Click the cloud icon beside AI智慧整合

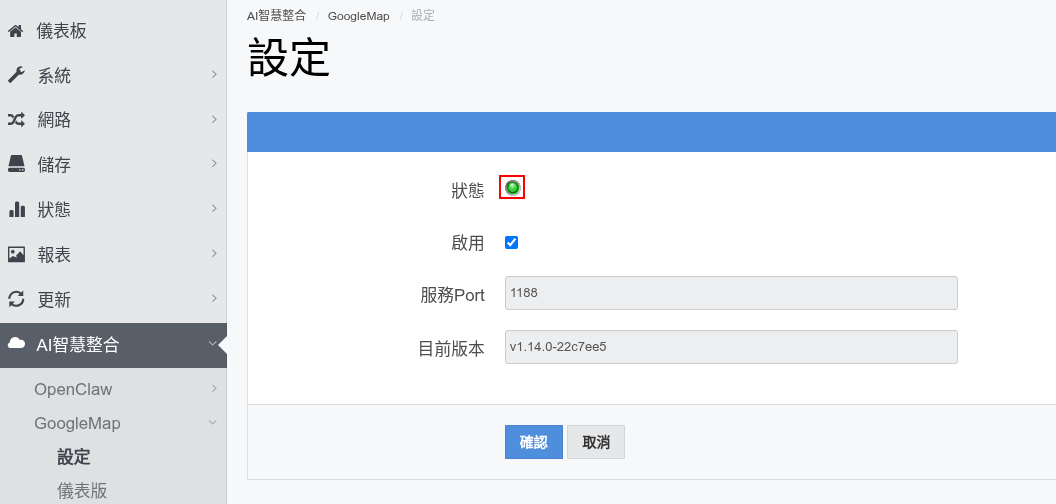[x=15, y=344]
